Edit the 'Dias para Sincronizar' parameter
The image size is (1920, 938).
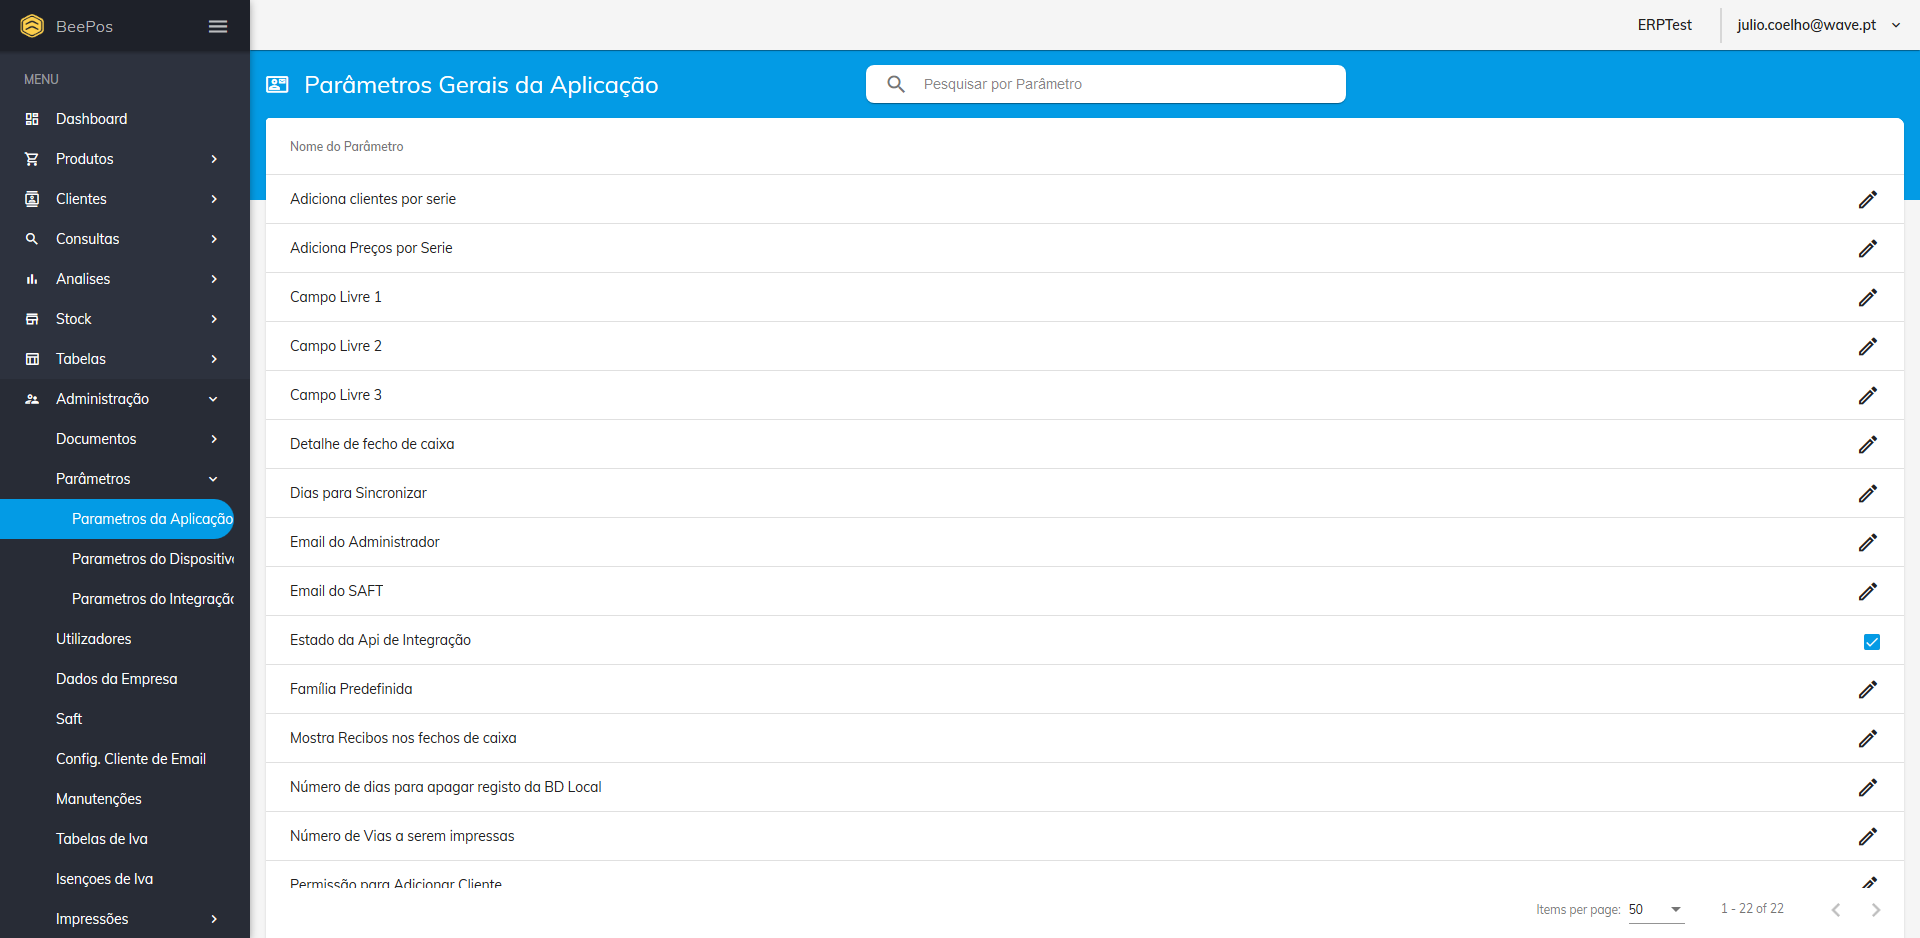[1867, 494]
